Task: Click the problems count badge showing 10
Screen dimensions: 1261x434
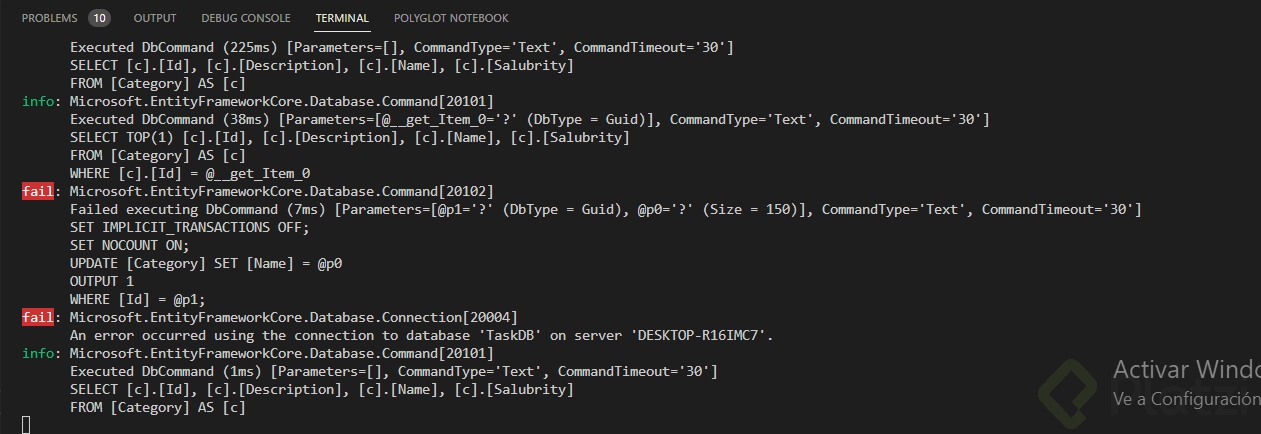Action: coord(99,18)
